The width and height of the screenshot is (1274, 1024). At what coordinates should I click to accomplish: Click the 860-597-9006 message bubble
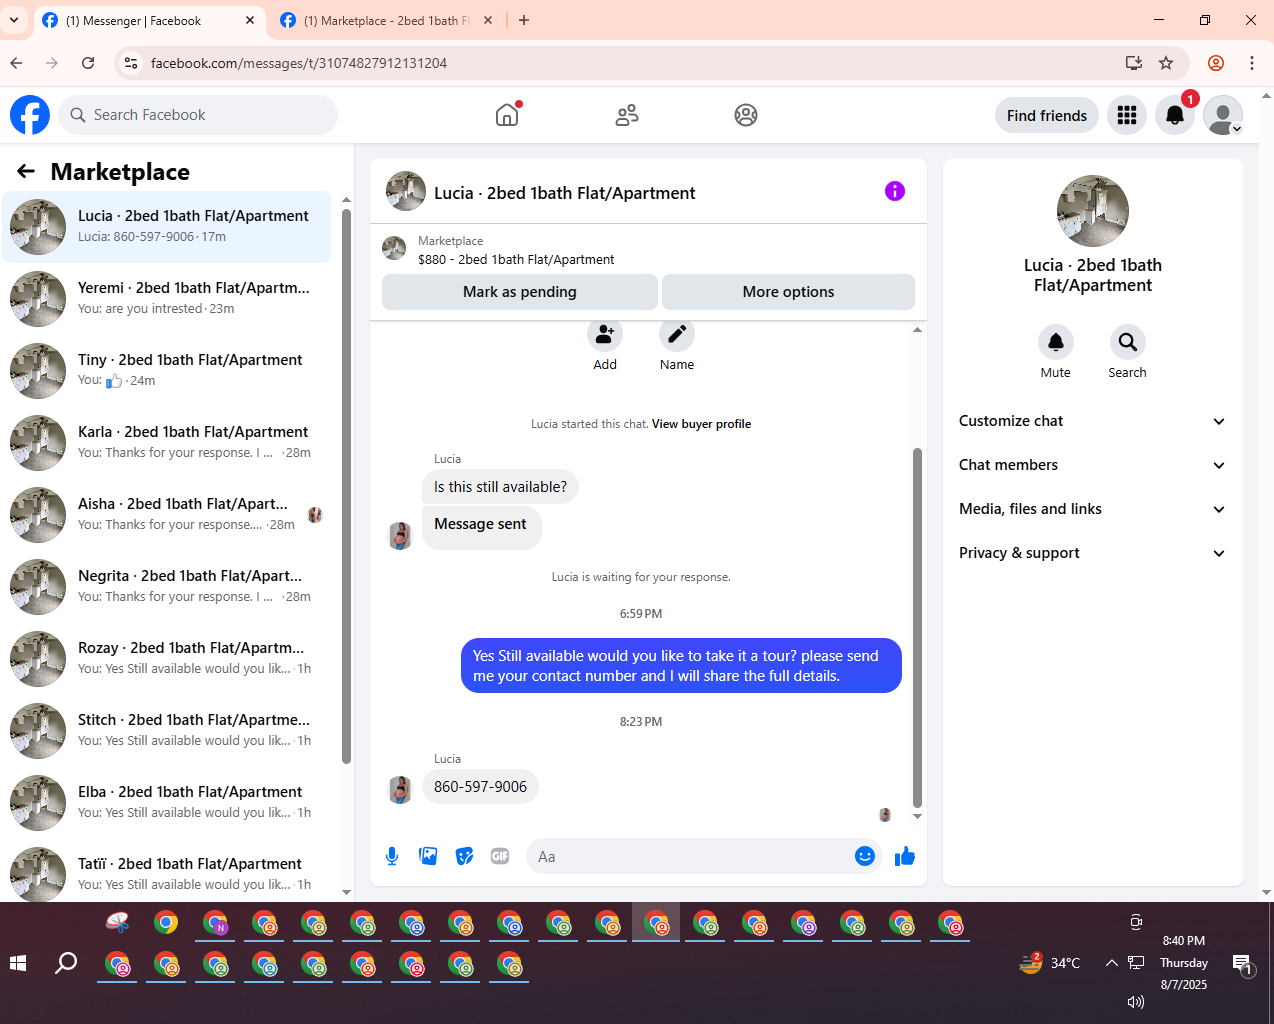(480, 787)
